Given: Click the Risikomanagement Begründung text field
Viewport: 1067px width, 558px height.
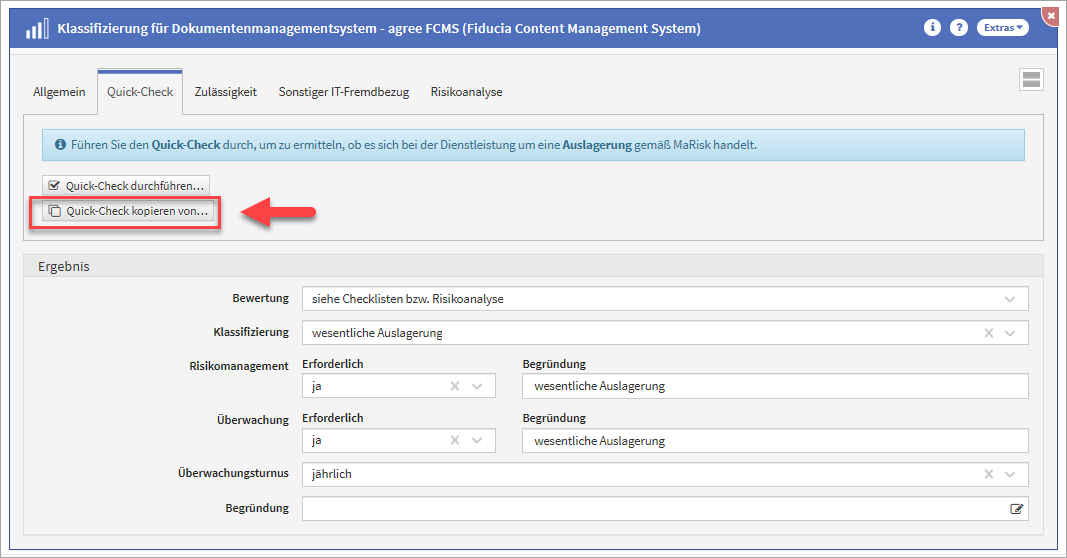Looking at the screenshot, I should click(774, 386).
